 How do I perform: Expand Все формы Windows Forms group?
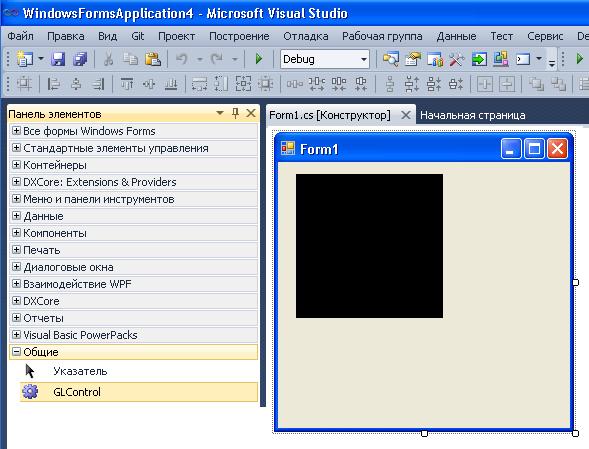(x=16, y=130)
